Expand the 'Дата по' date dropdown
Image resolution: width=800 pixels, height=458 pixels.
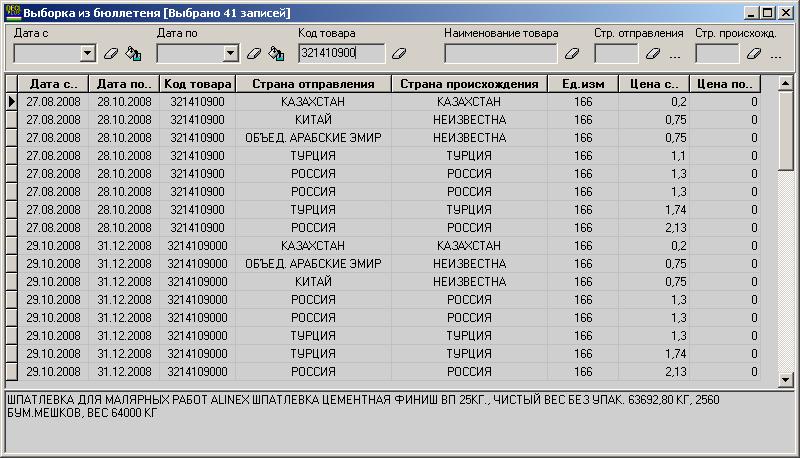[231, 53]
